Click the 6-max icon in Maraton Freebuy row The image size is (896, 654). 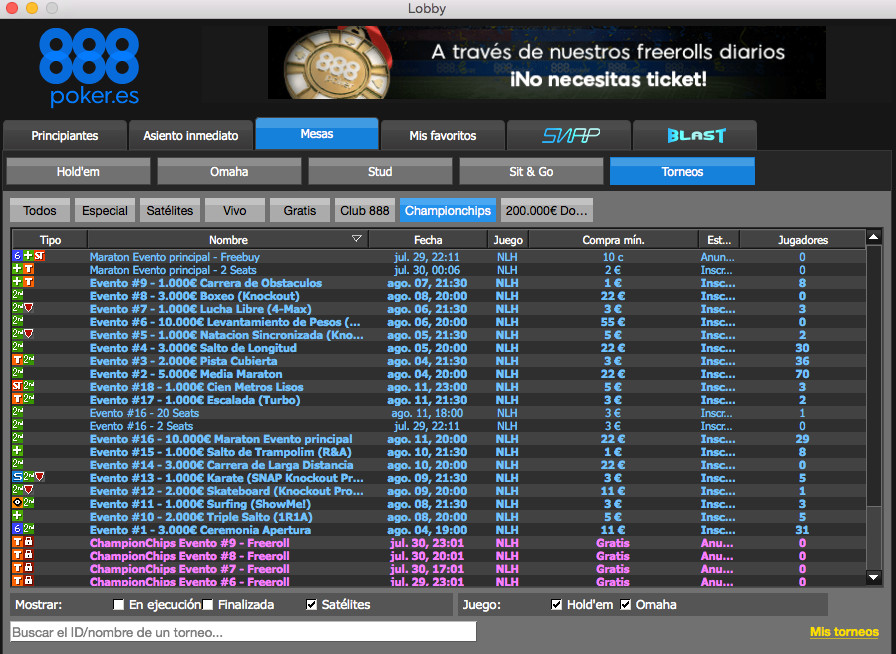click(x=17, y=256)
